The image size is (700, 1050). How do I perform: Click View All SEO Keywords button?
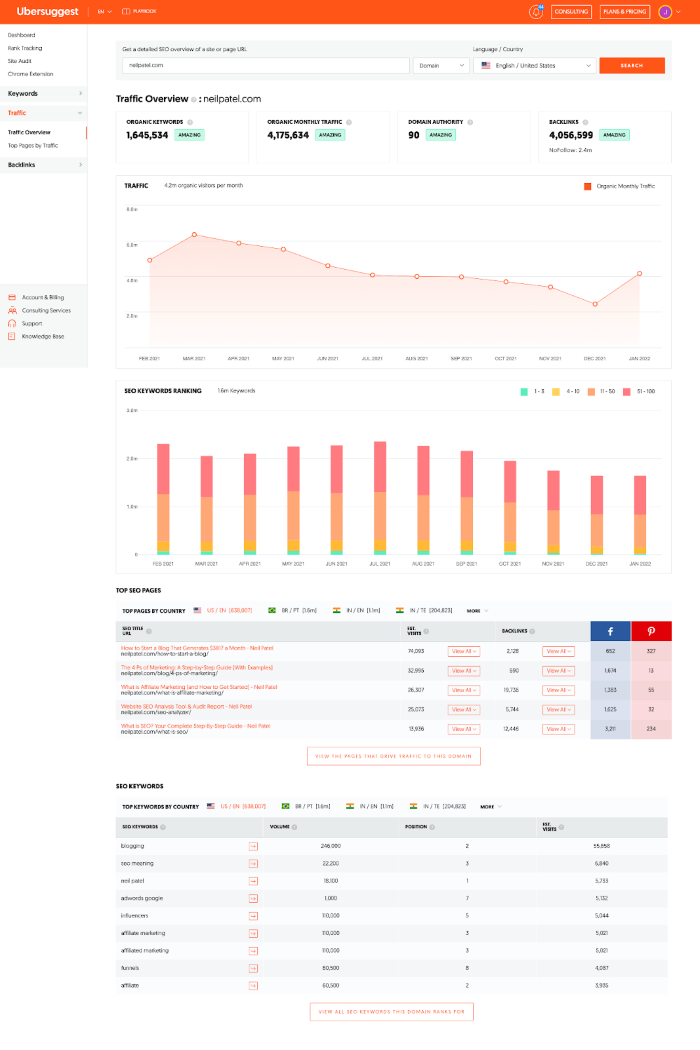pos(392,1012)
